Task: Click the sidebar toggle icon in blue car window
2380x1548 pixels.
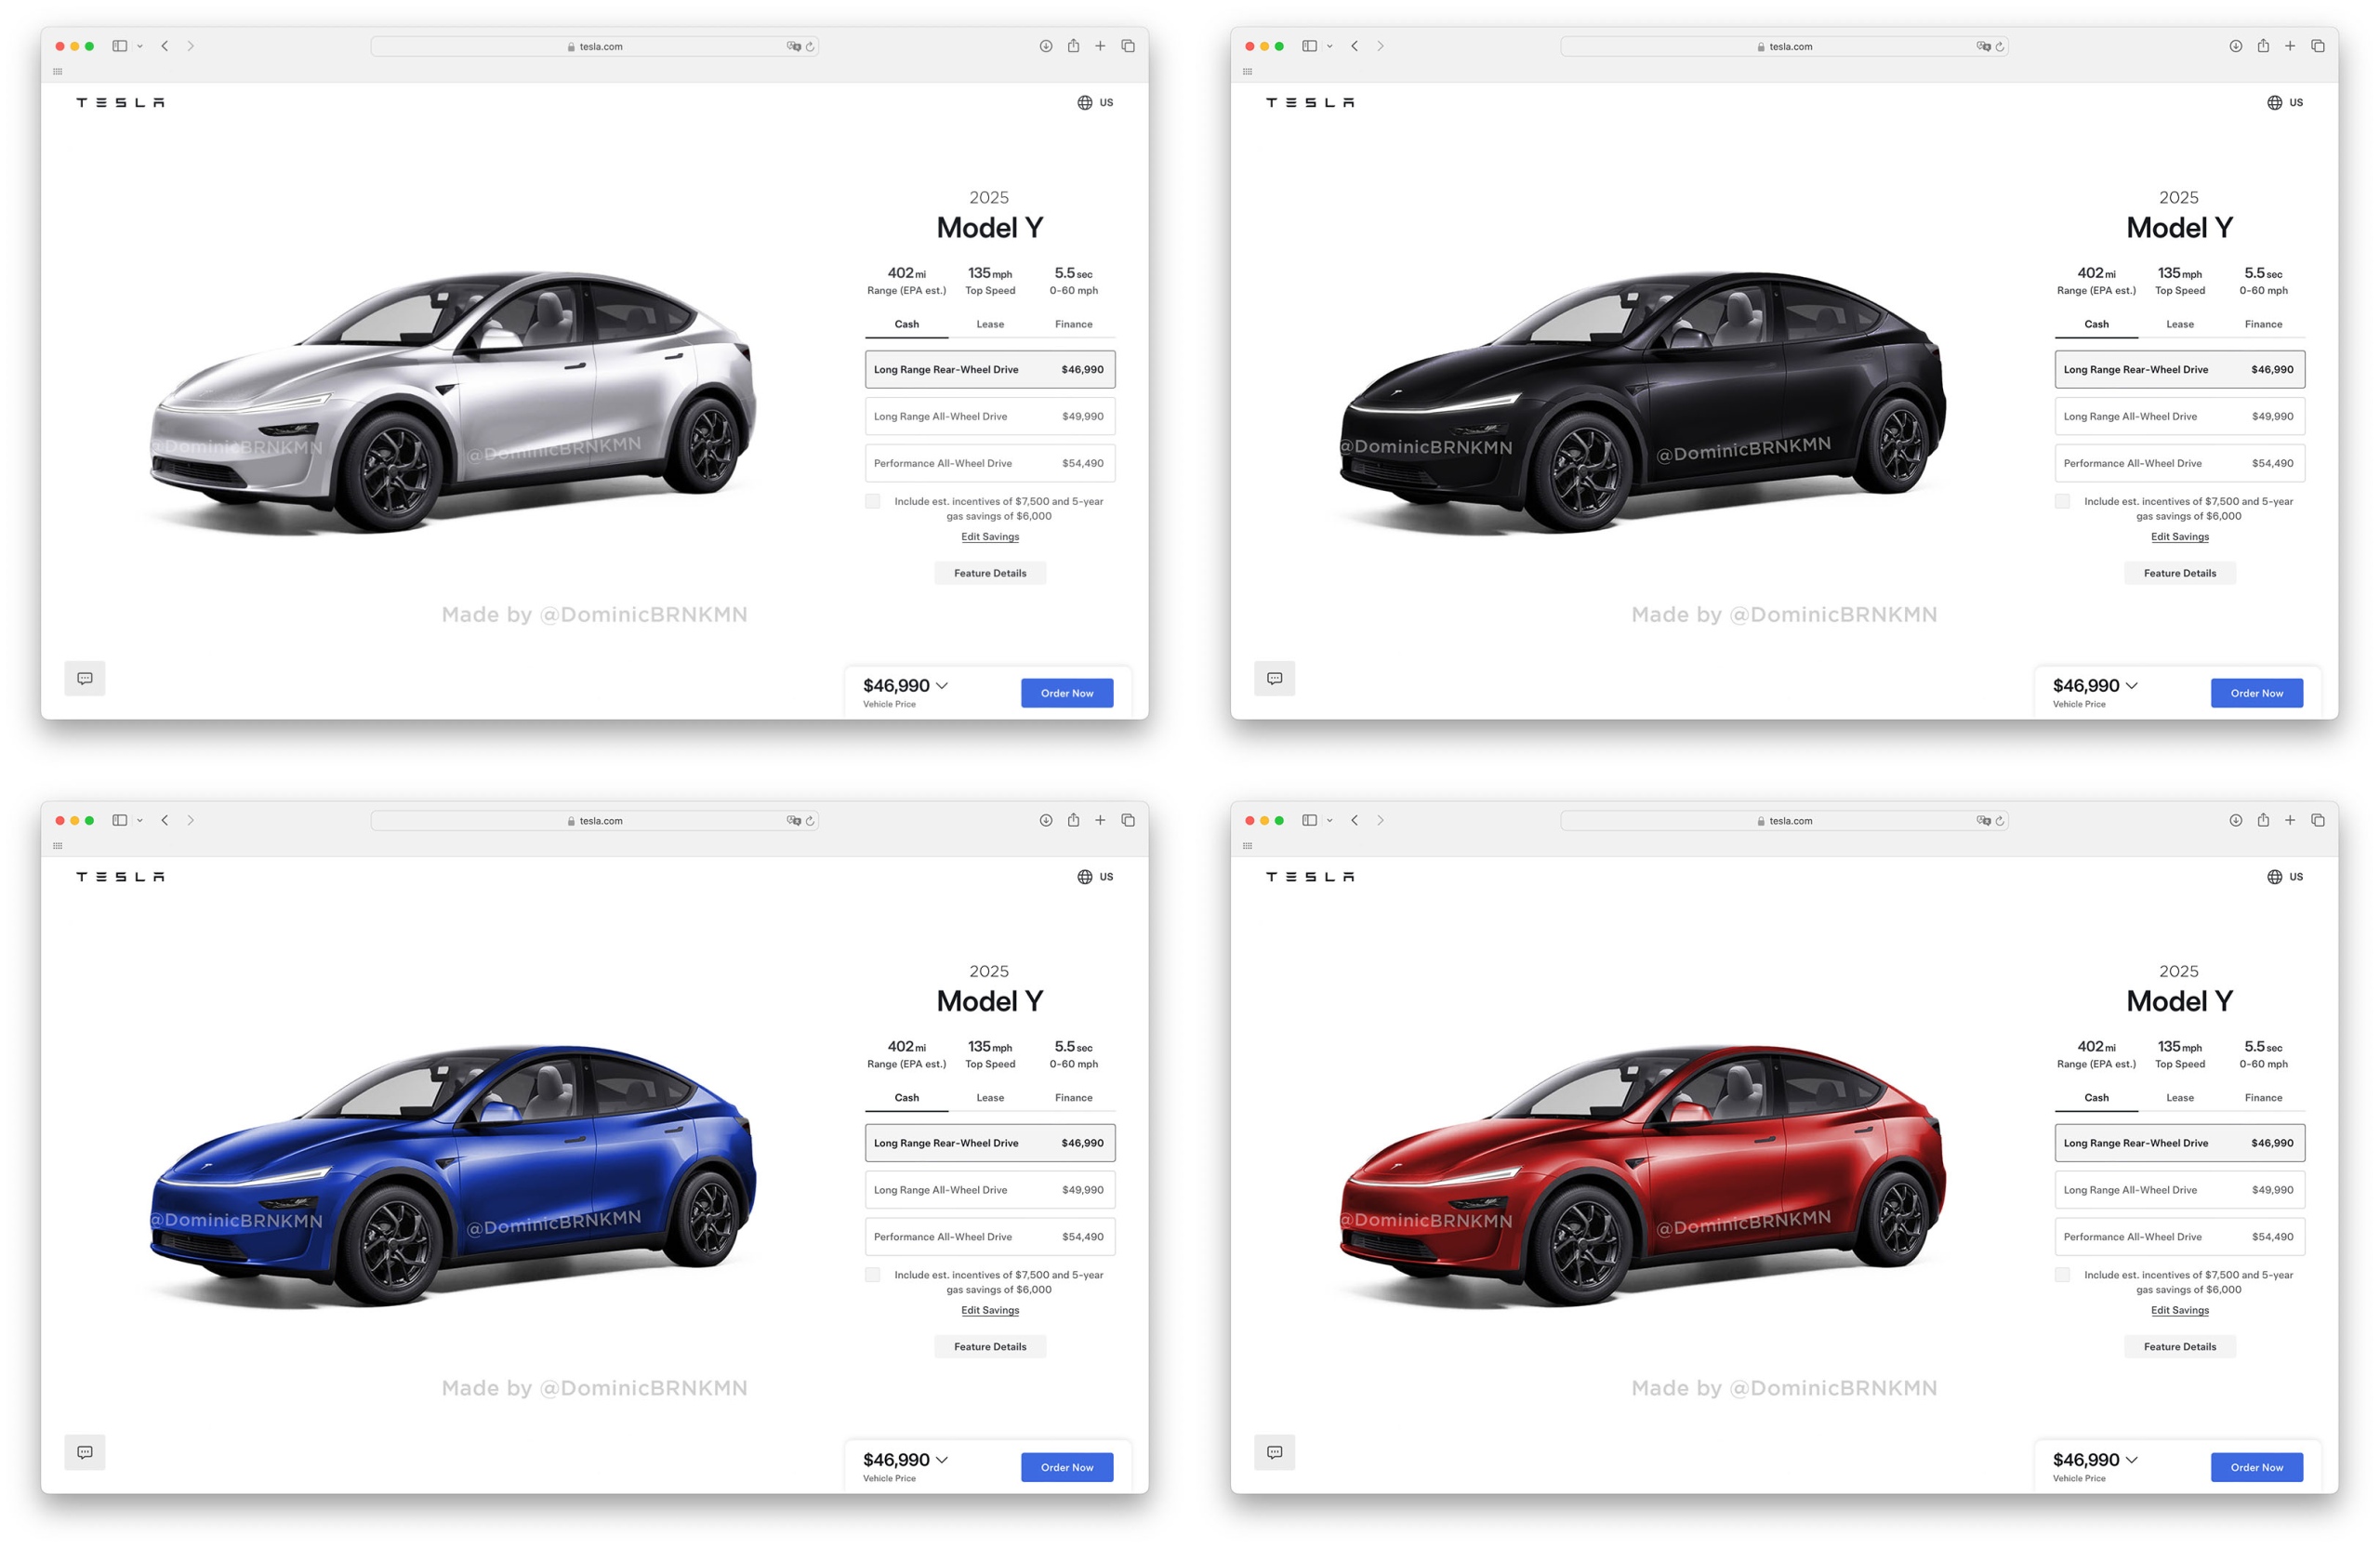Action: (x=120, y=820)
